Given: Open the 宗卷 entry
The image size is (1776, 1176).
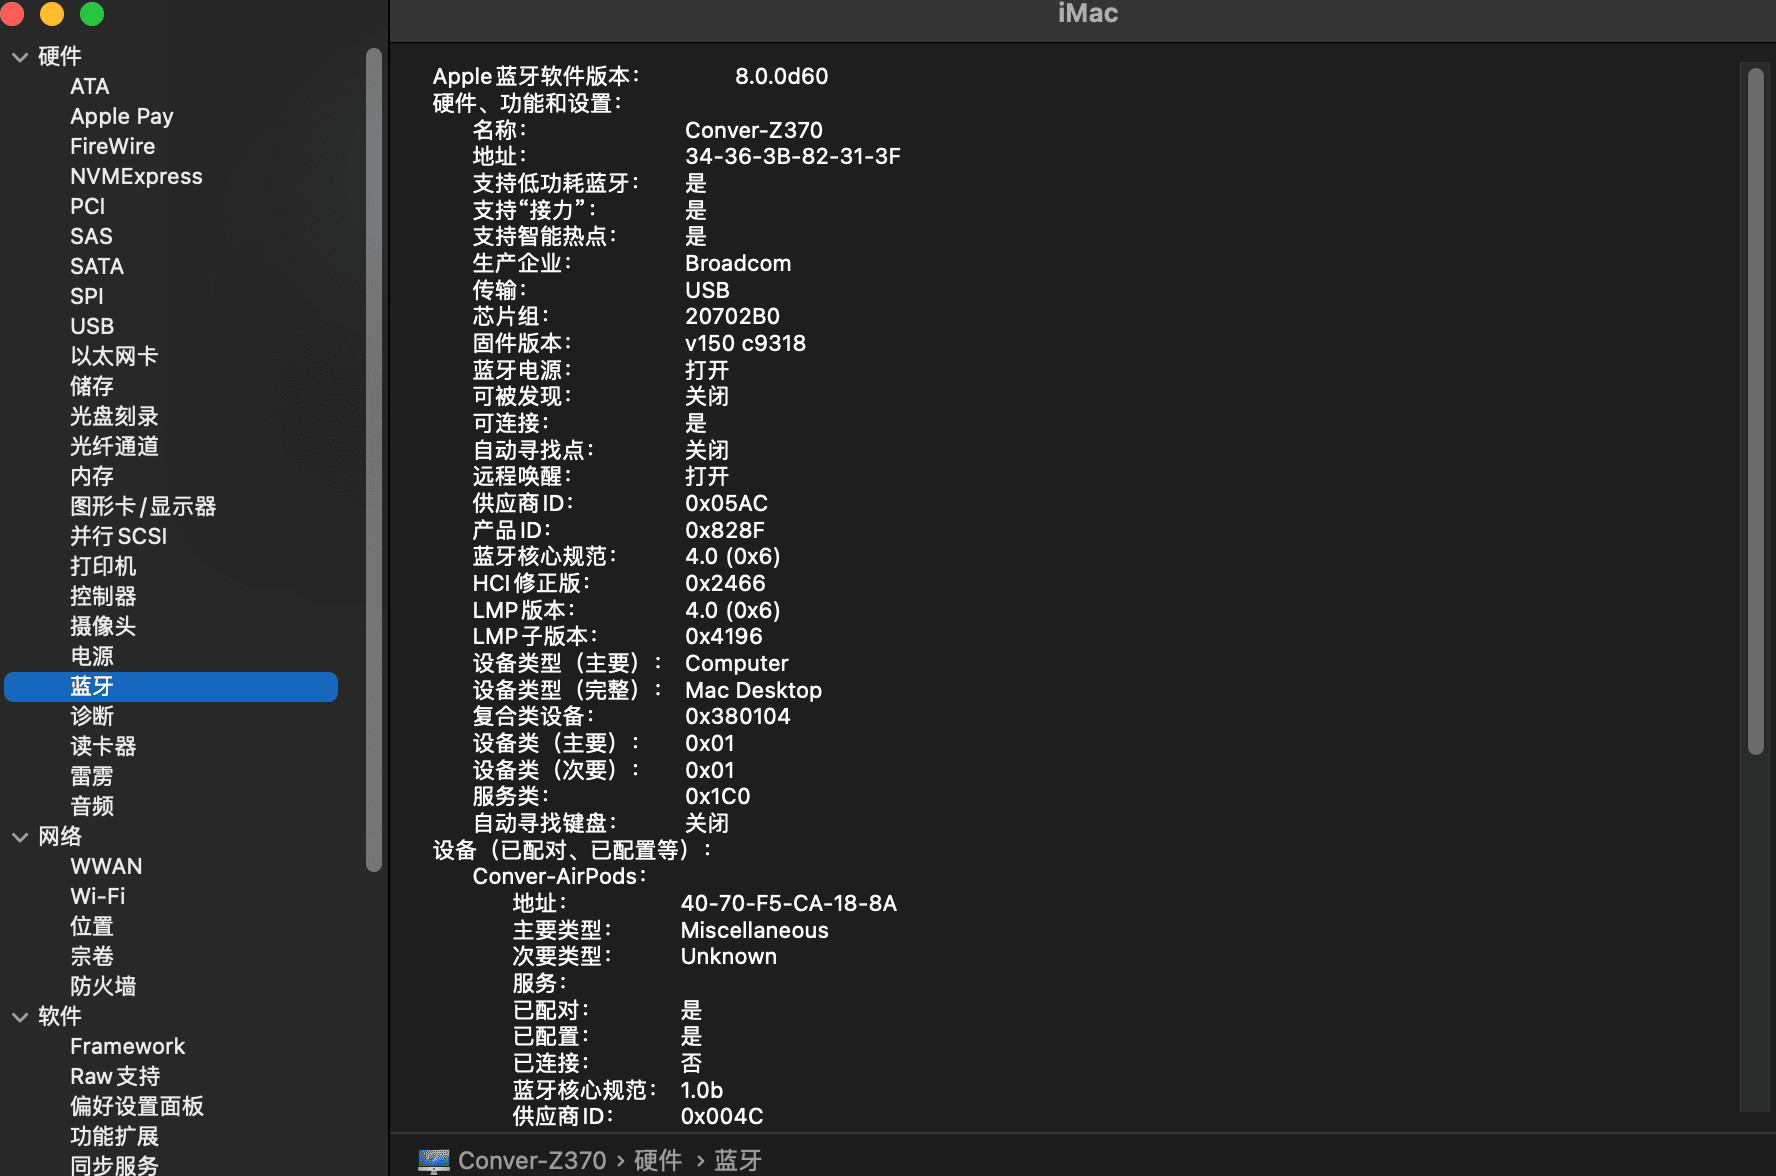Looking at the screenshot, I should coord(92,957).
